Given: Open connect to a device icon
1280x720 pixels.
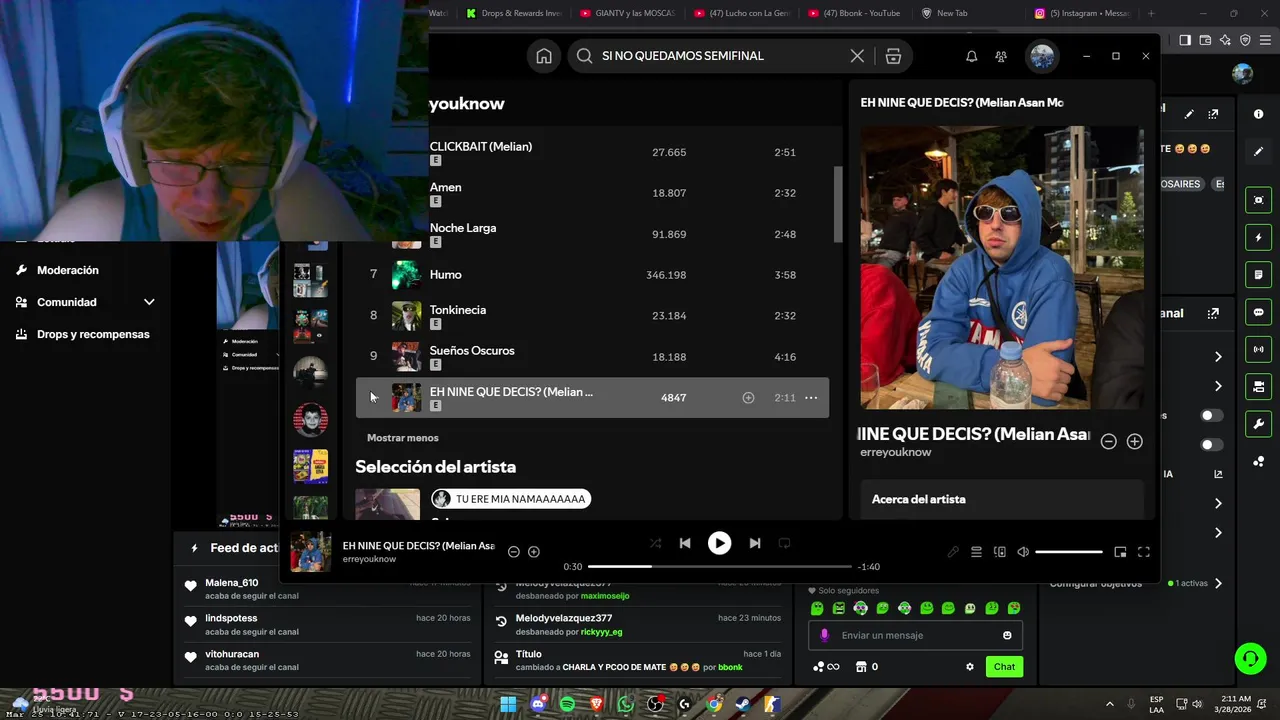Looking at the screenshot, I should point(999,552).
